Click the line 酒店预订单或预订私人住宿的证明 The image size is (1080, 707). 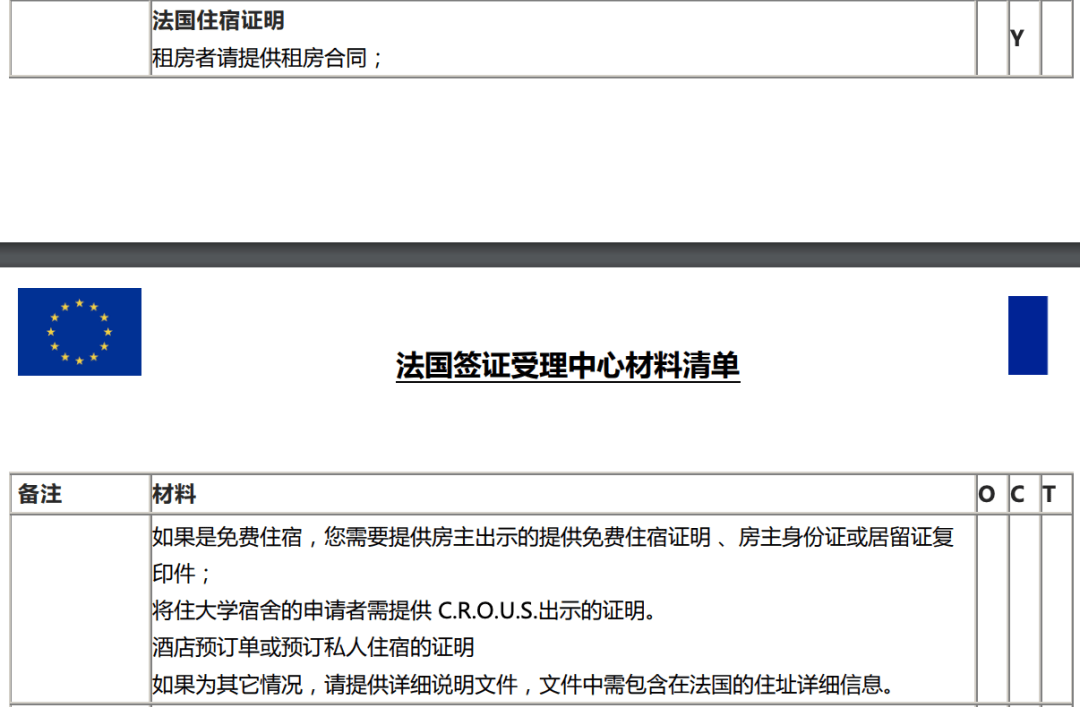click(x=313, y=647)
